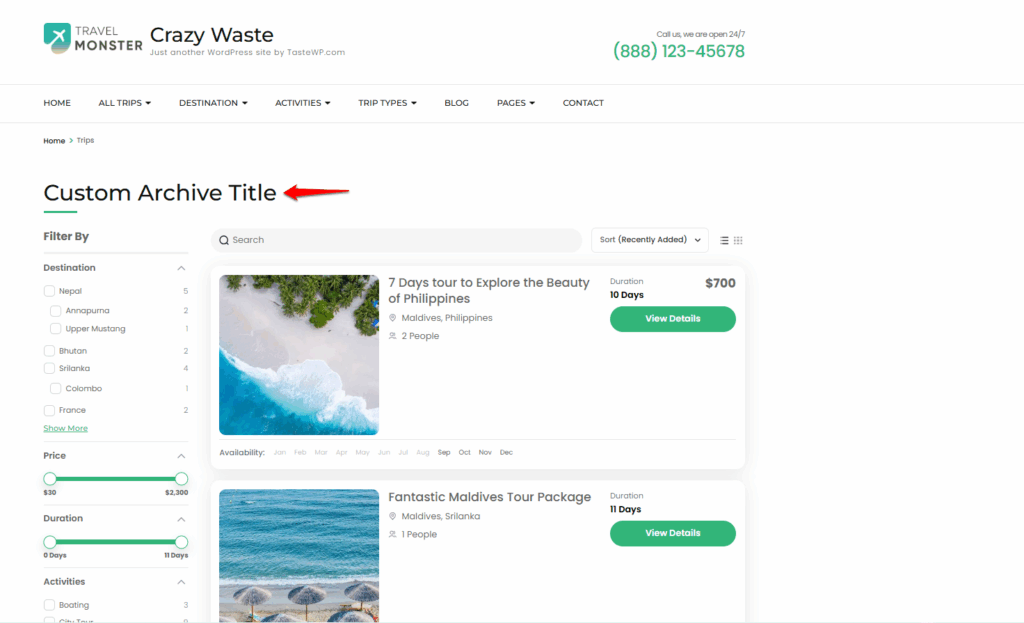Go to the Blog menu item
Screen dimensions: 1024x623
(x=456, y=103)
